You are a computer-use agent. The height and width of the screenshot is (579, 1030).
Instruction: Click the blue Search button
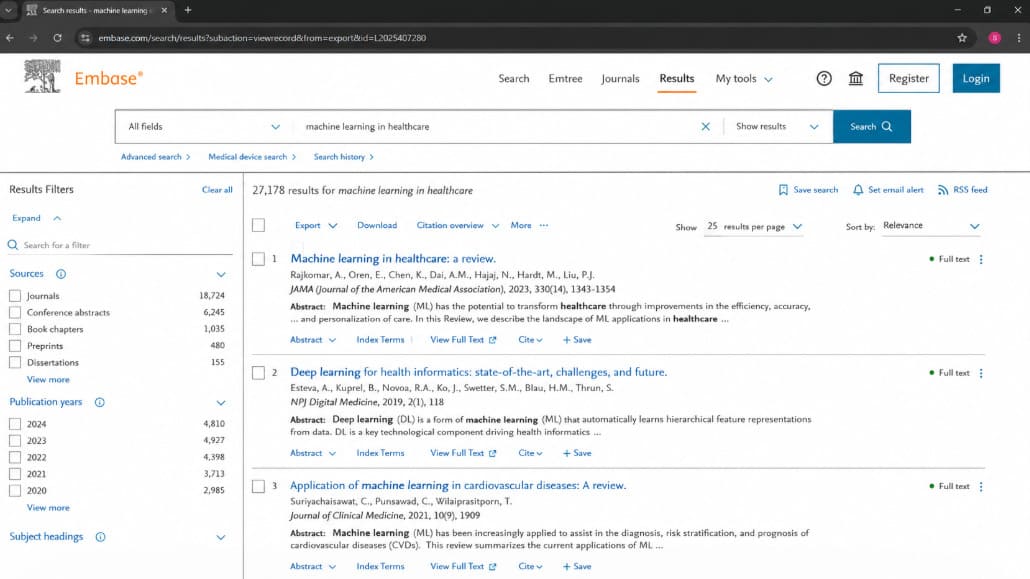click(872, 126)
